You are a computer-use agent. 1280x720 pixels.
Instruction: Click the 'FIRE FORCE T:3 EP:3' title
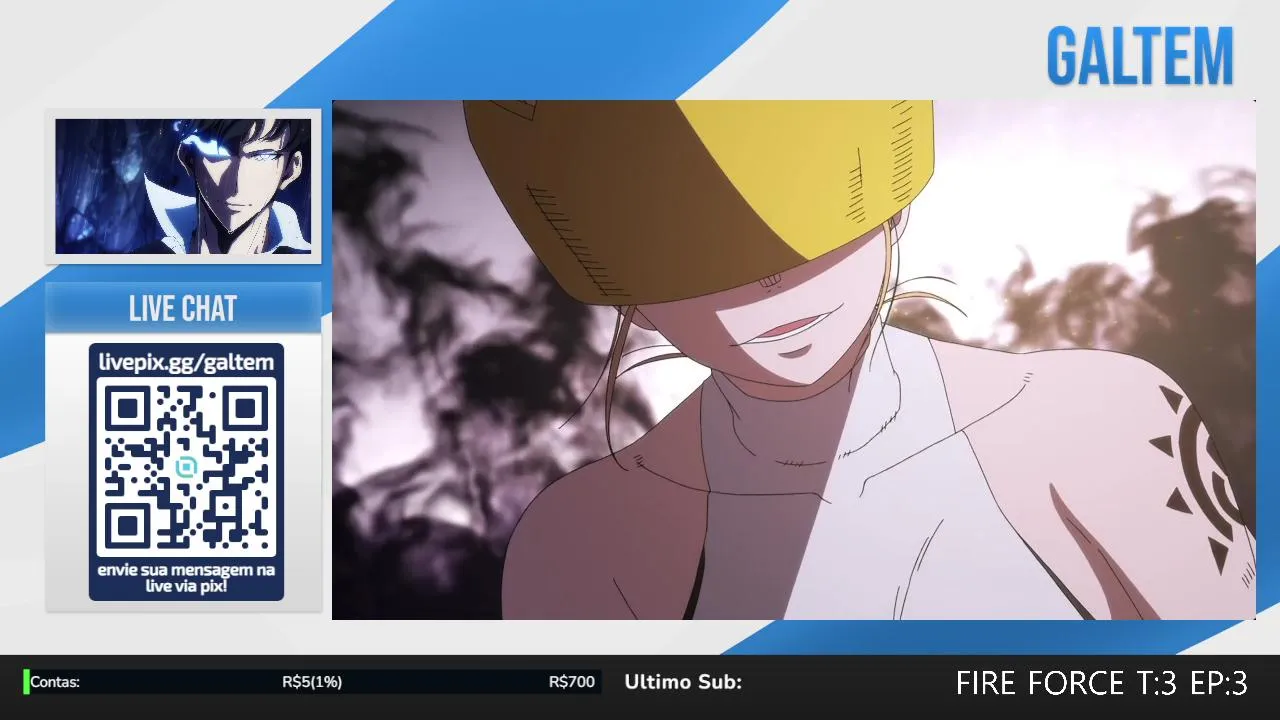point(1102,683)
